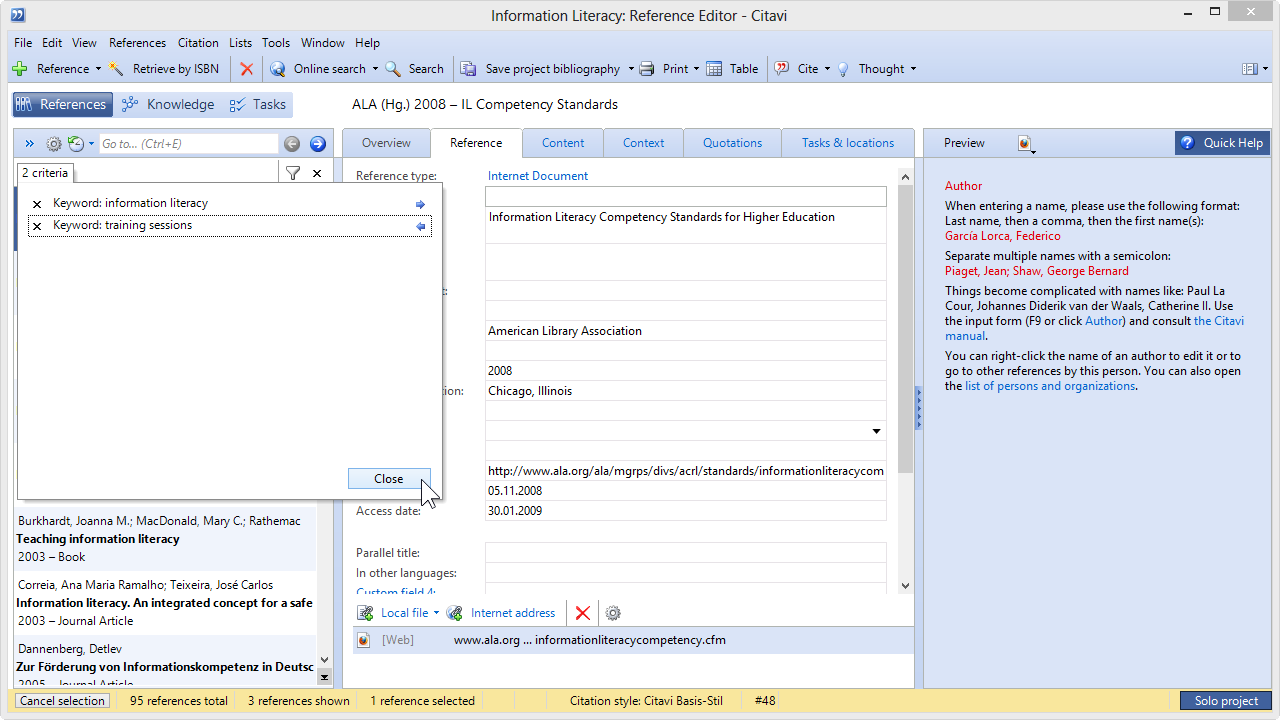1280x720 pixels.
Task: Navigate forward with the blue right arrow
Action: [318, 144]
